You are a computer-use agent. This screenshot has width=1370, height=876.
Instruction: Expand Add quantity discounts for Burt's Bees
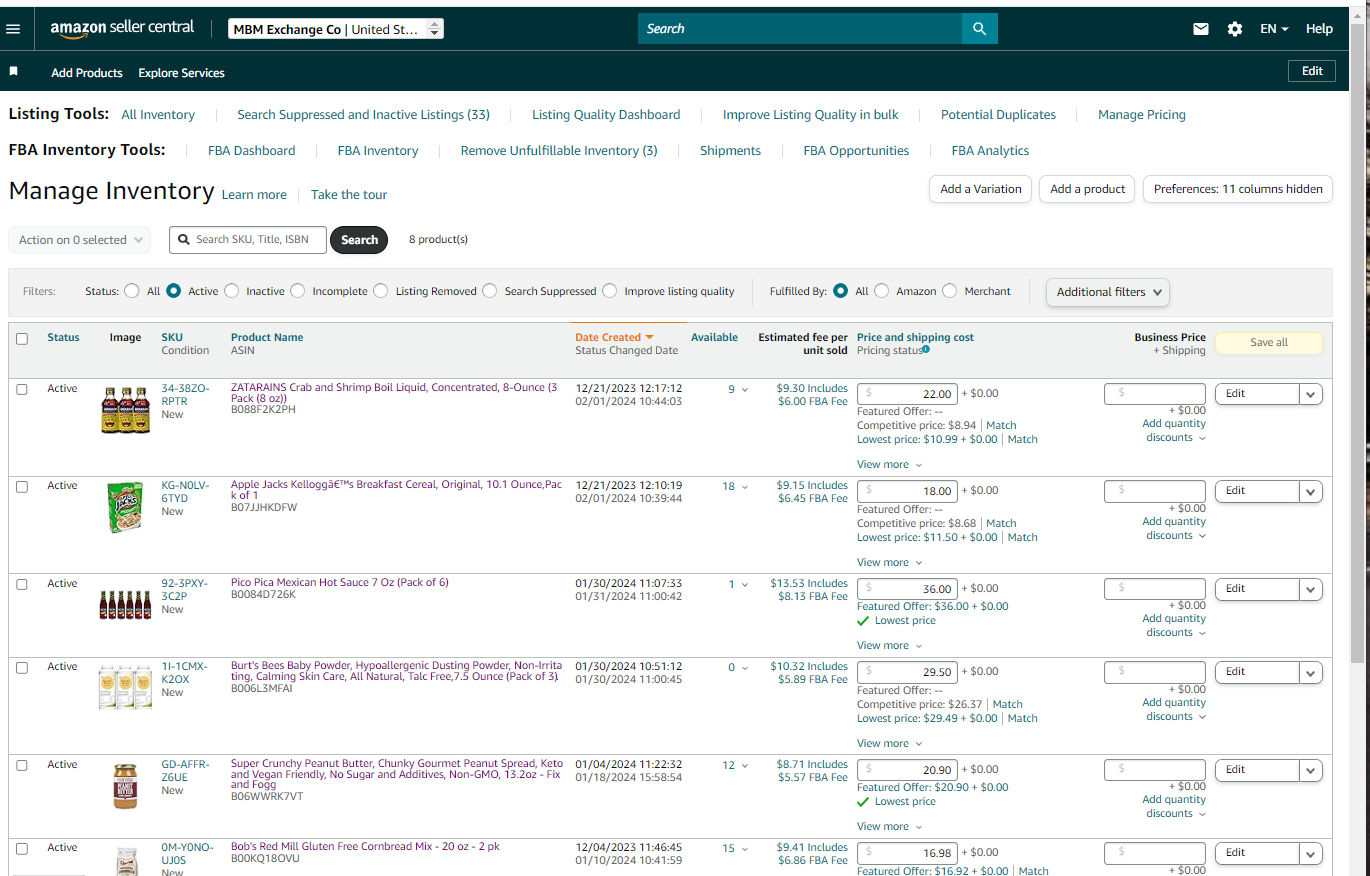(x=1174, y=709)
